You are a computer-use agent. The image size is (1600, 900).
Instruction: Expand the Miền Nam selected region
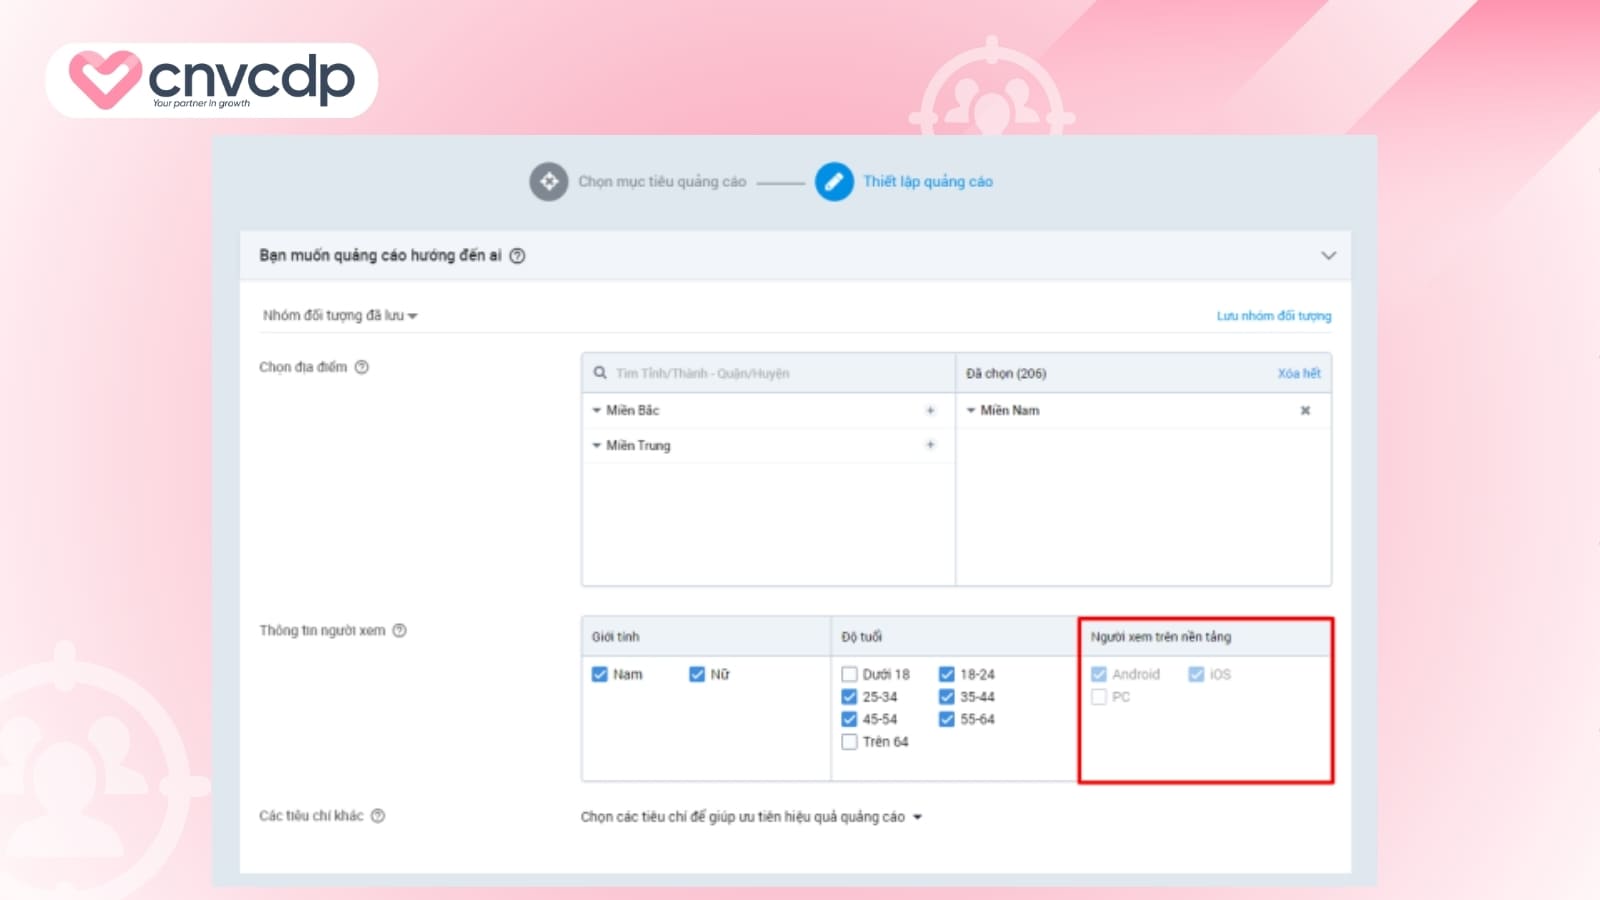point(971,411)
